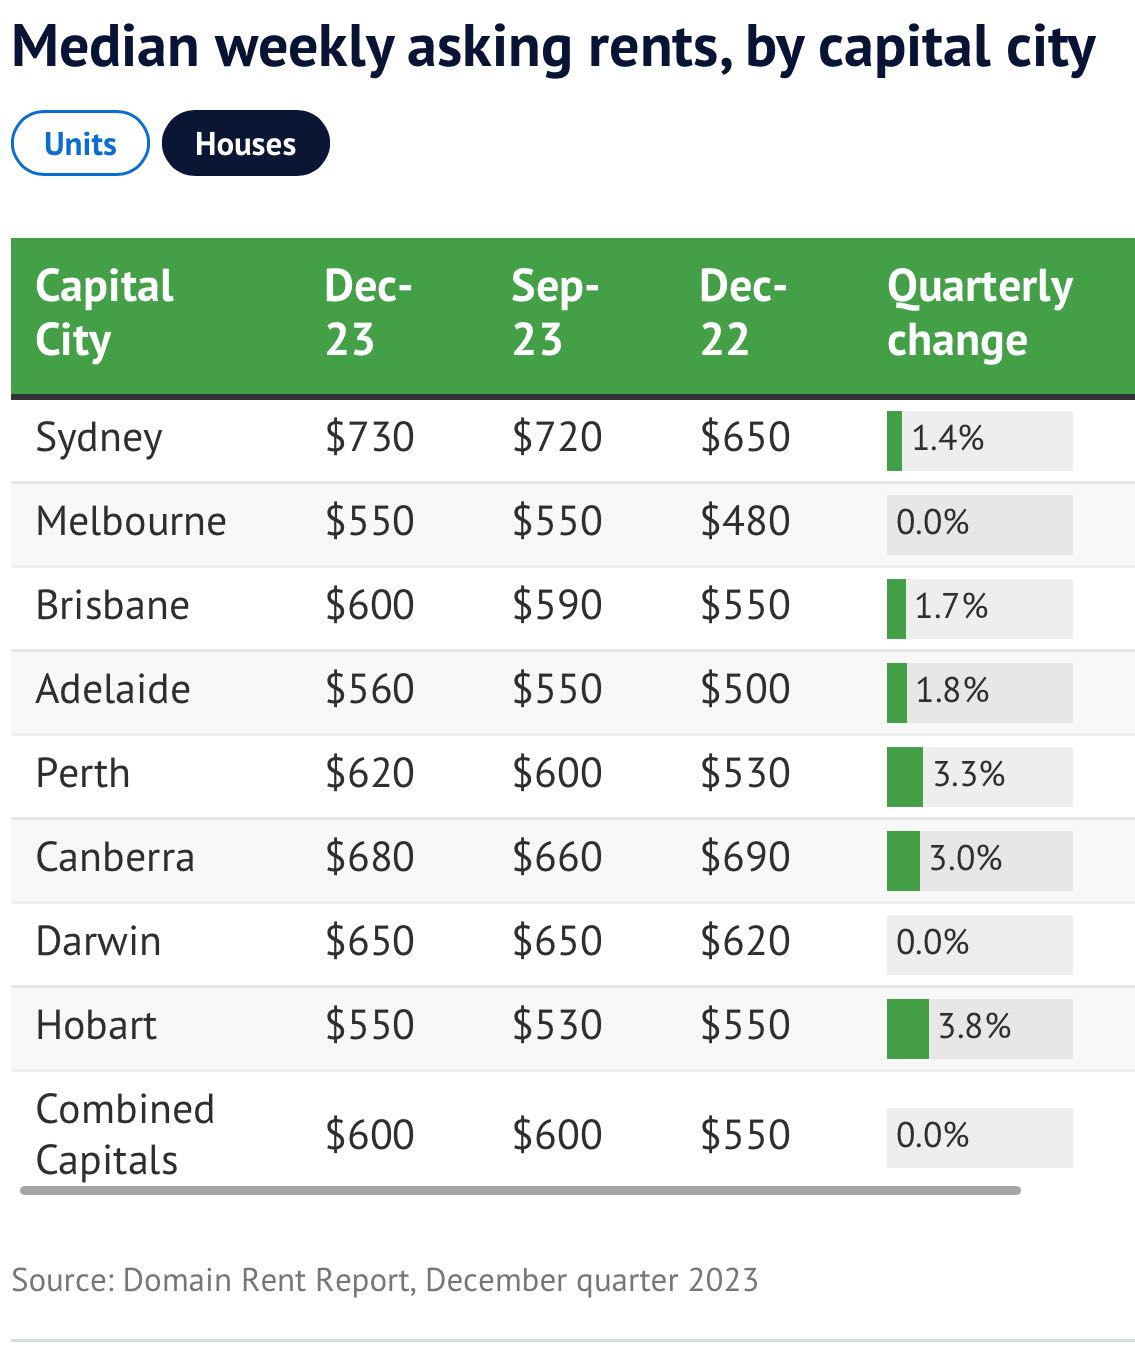Click Sydney's Dec-23 rent value $730

click(369, 438)
